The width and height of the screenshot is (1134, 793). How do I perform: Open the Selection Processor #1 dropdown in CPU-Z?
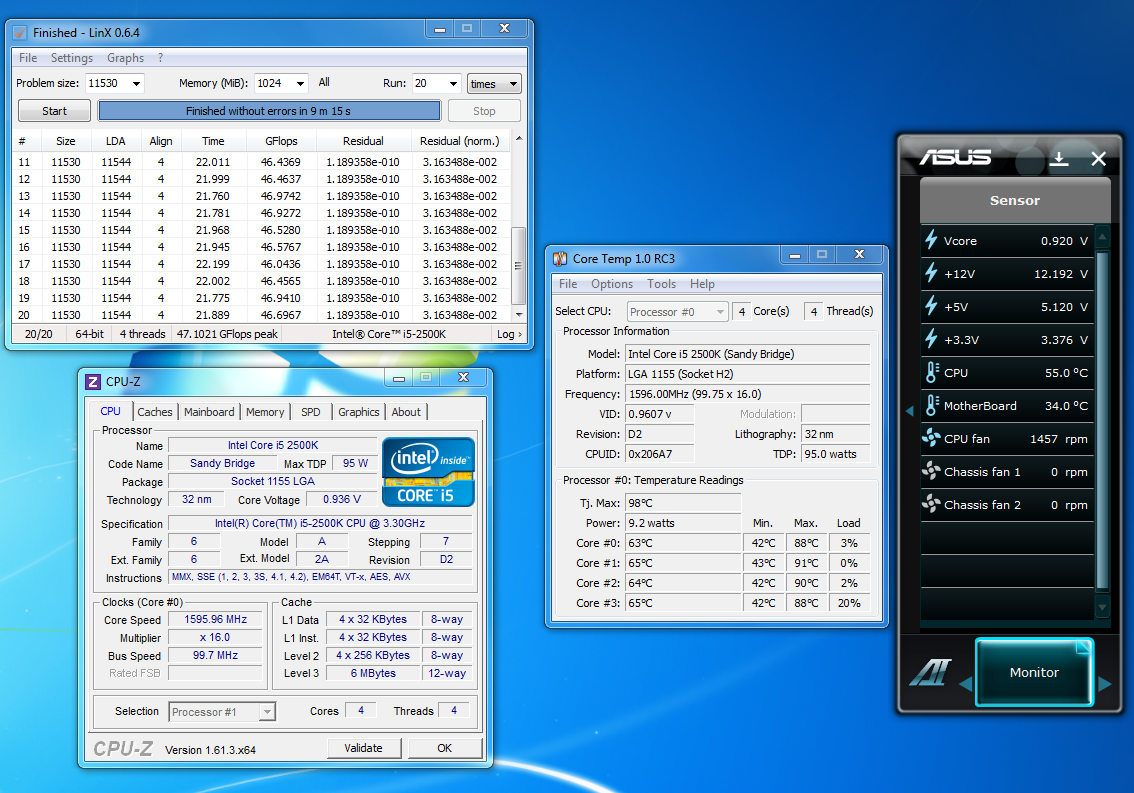(x=268, y=712)
